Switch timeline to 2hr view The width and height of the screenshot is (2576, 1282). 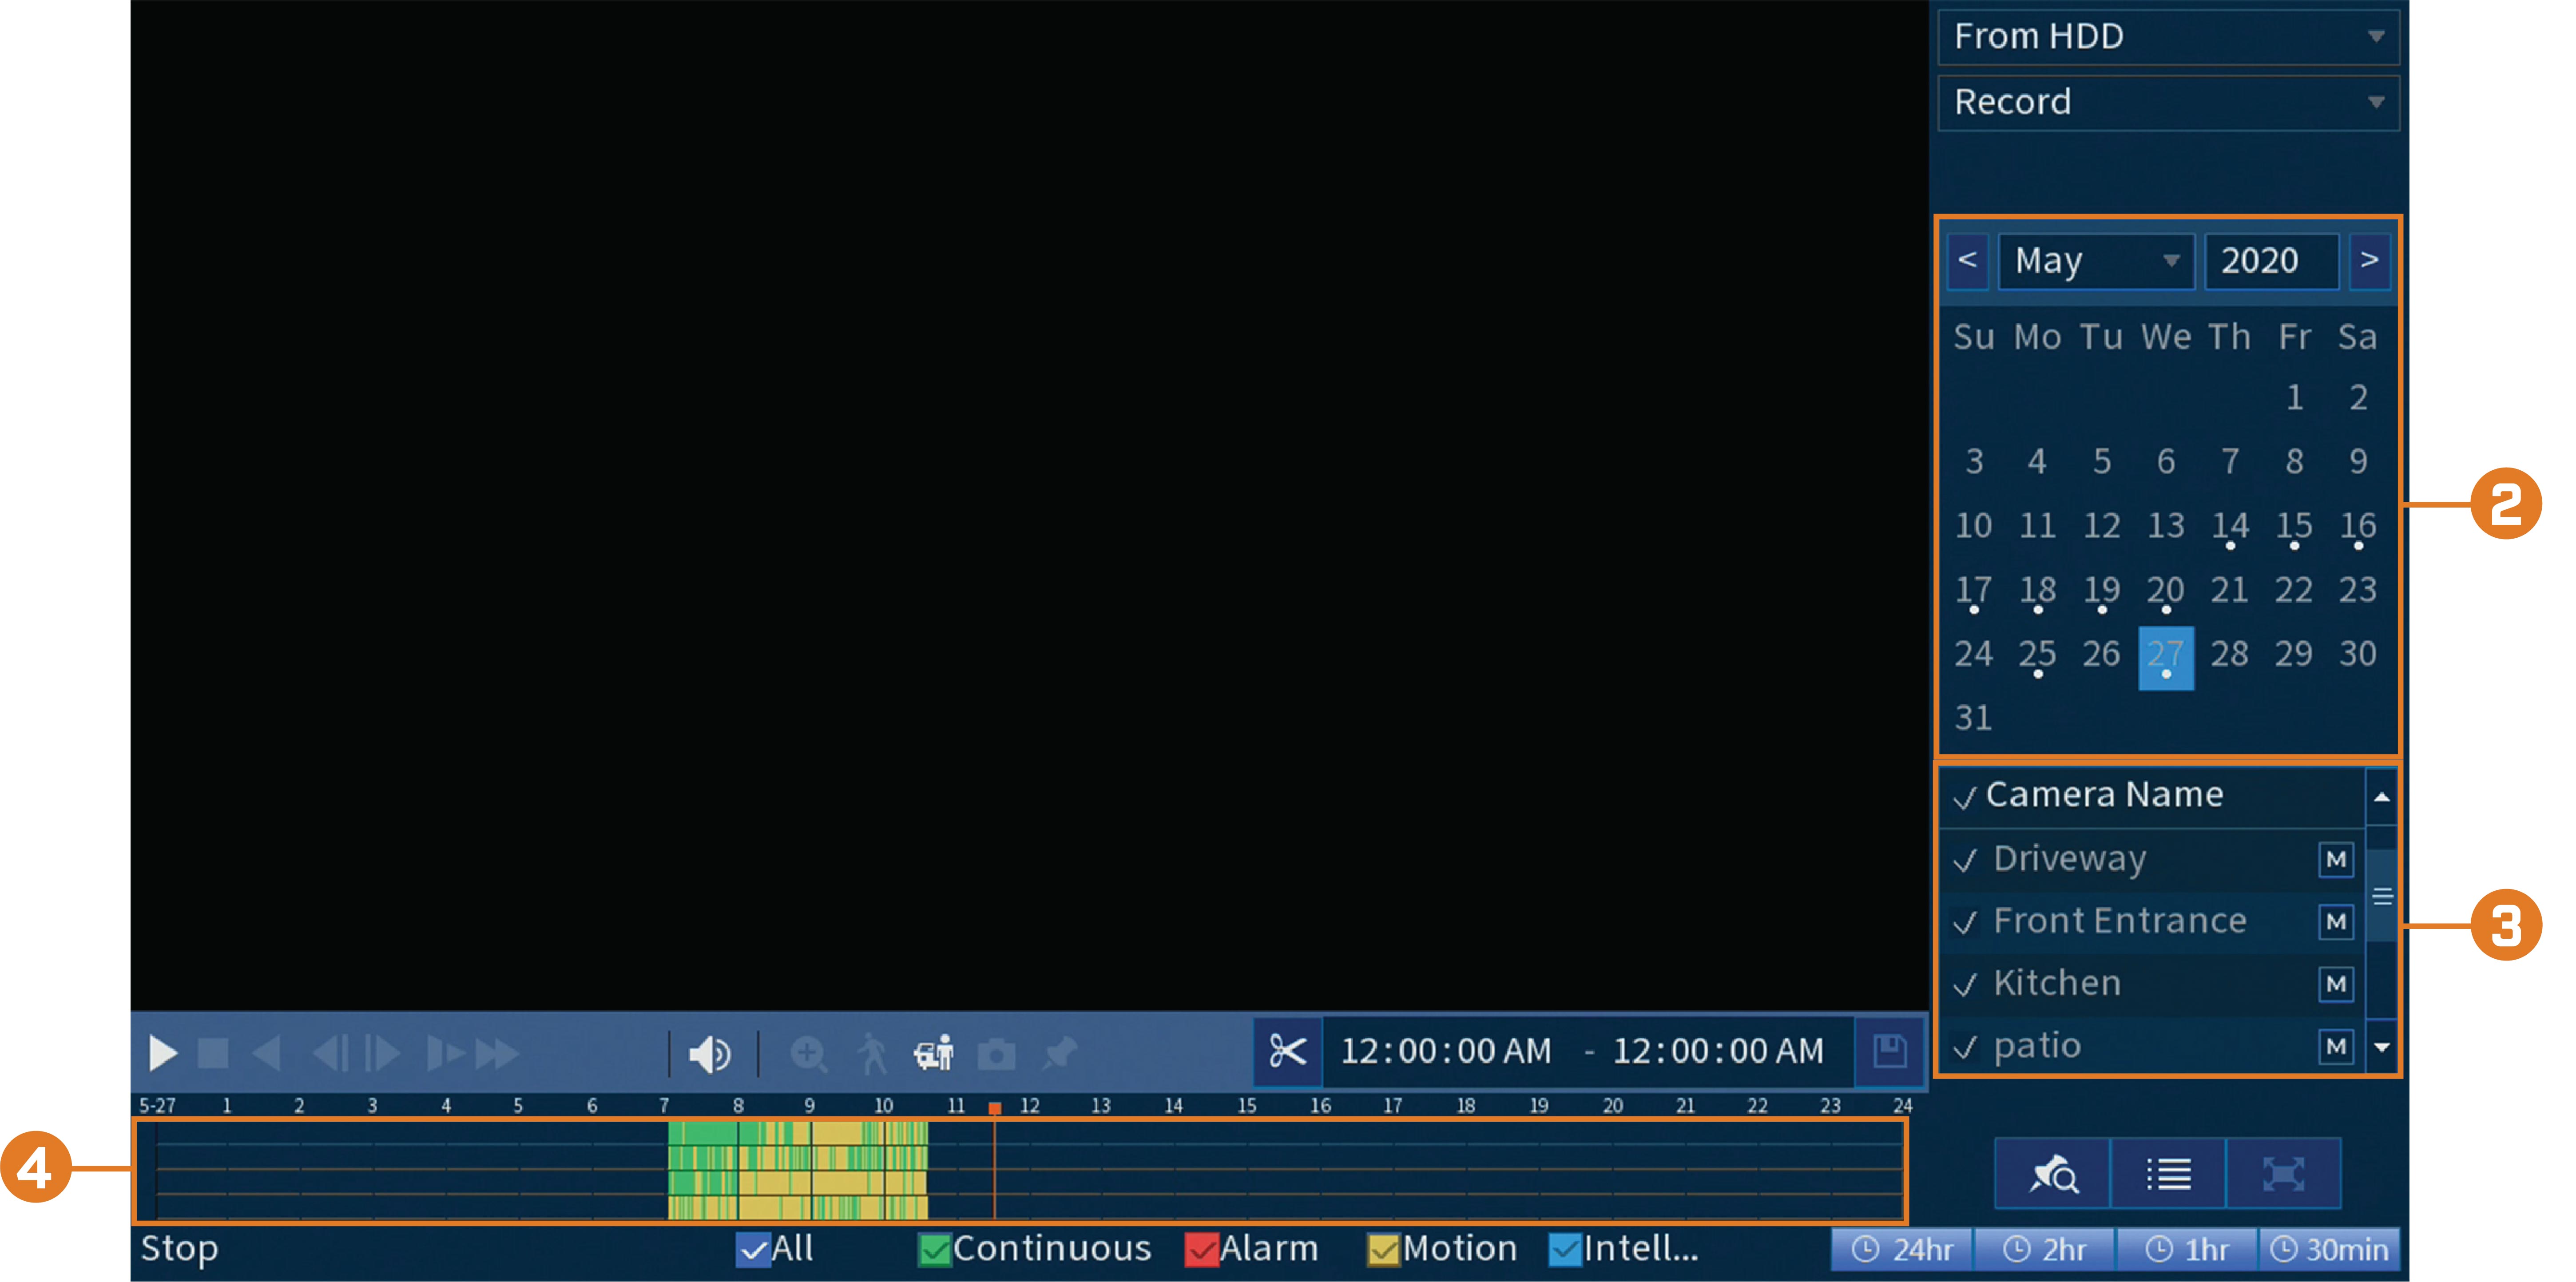(x=2045, y=1250)
